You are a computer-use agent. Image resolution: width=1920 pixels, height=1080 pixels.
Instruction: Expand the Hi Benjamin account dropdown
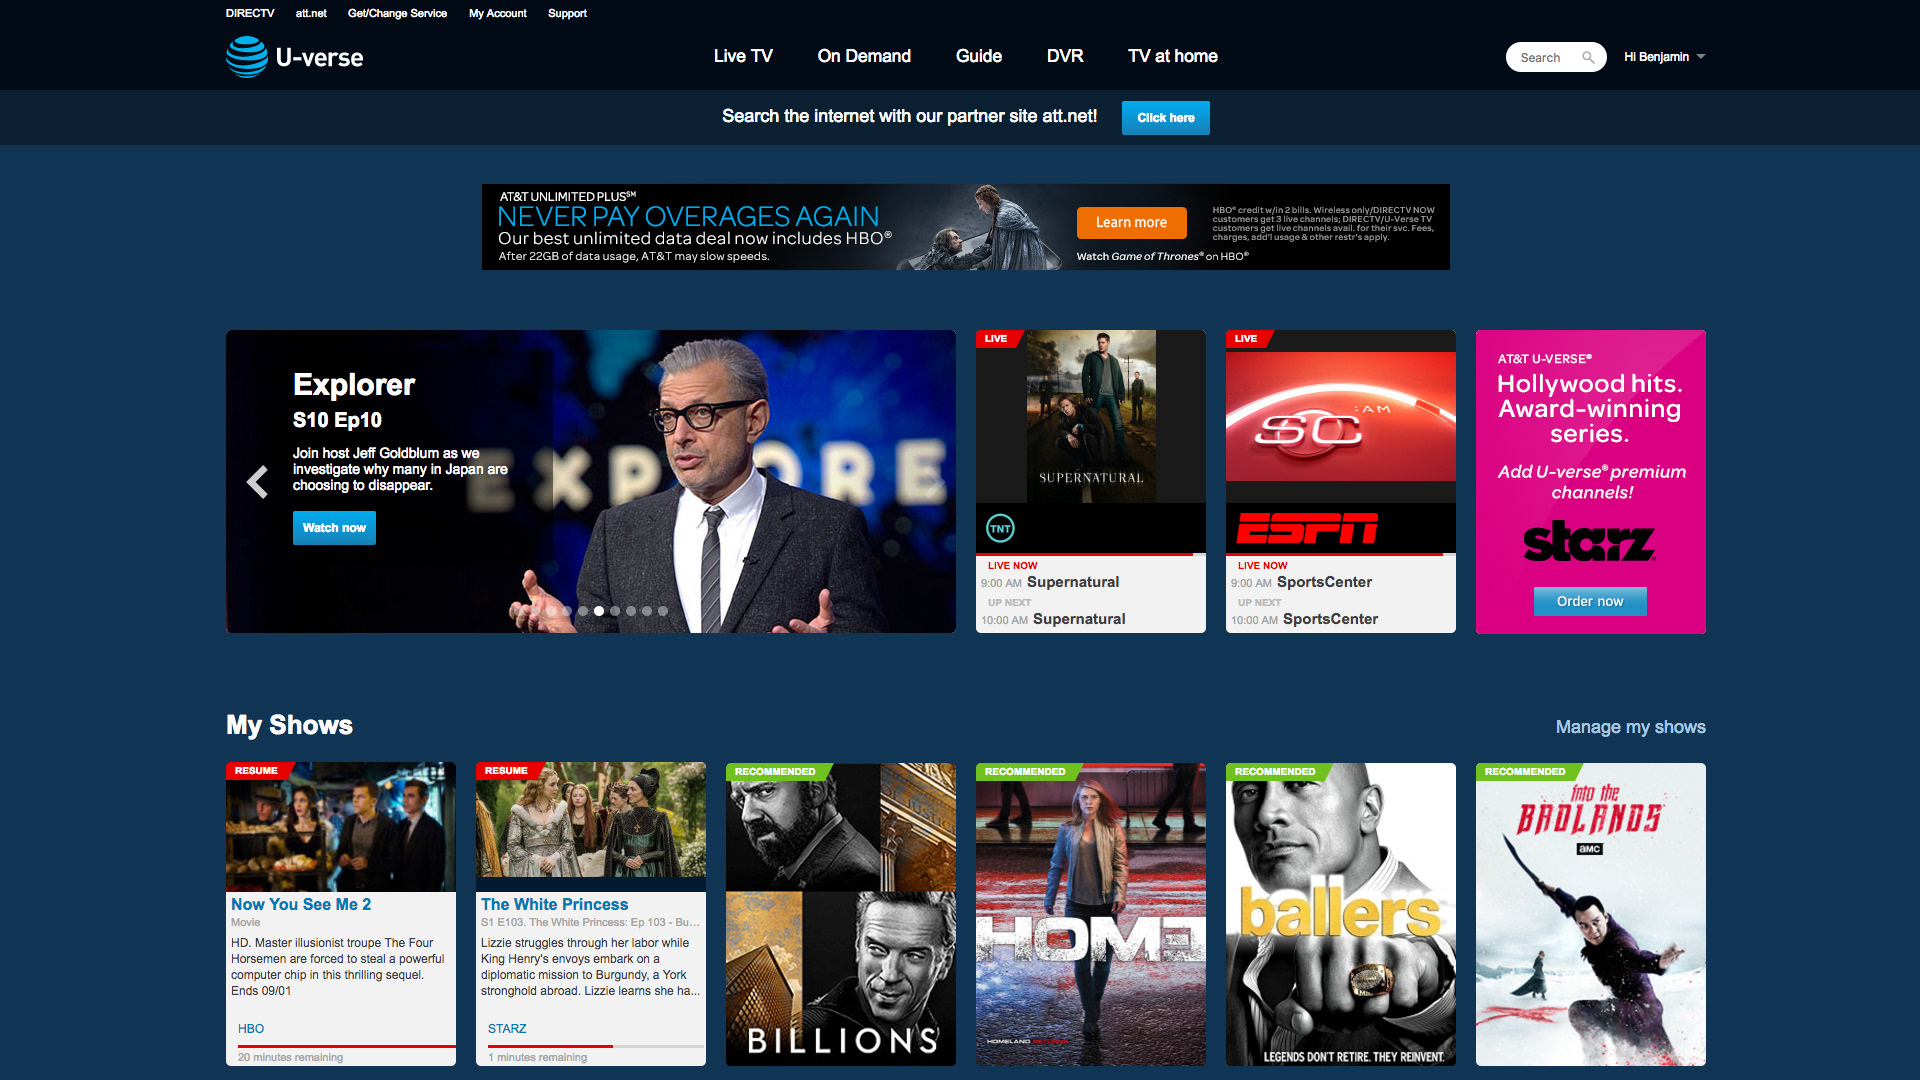(1664, 57)
